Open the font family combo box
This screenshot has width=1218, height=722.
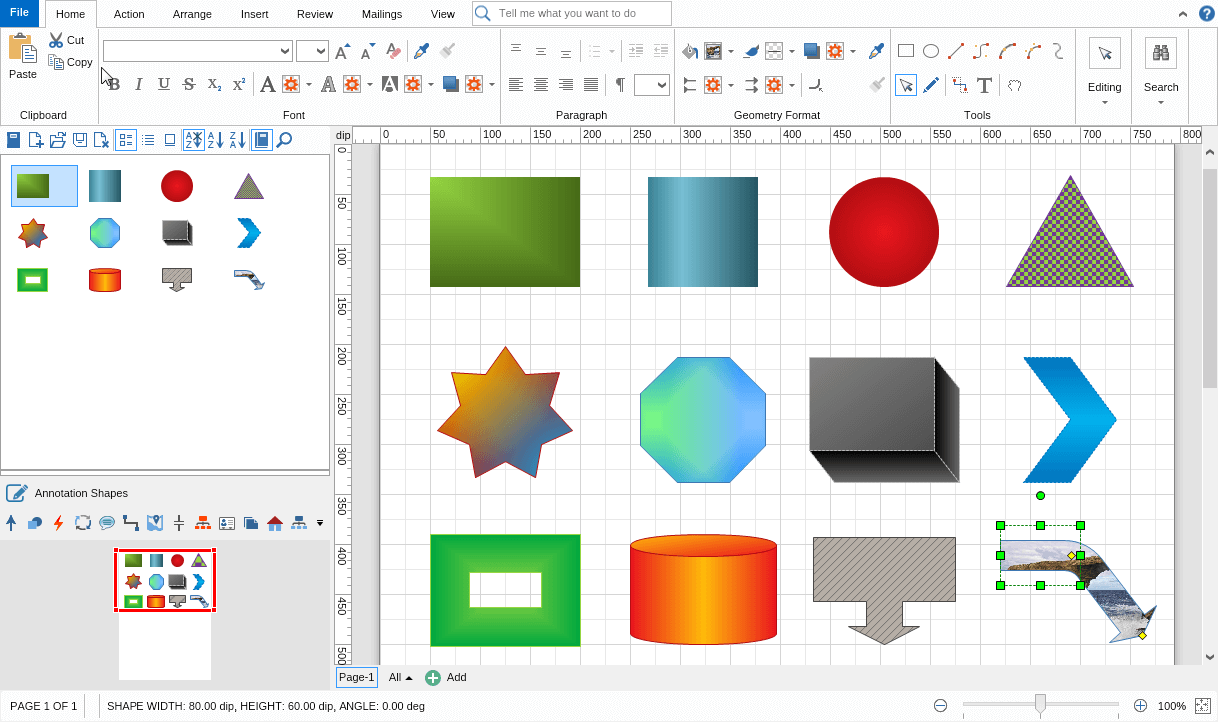point(198,51)
